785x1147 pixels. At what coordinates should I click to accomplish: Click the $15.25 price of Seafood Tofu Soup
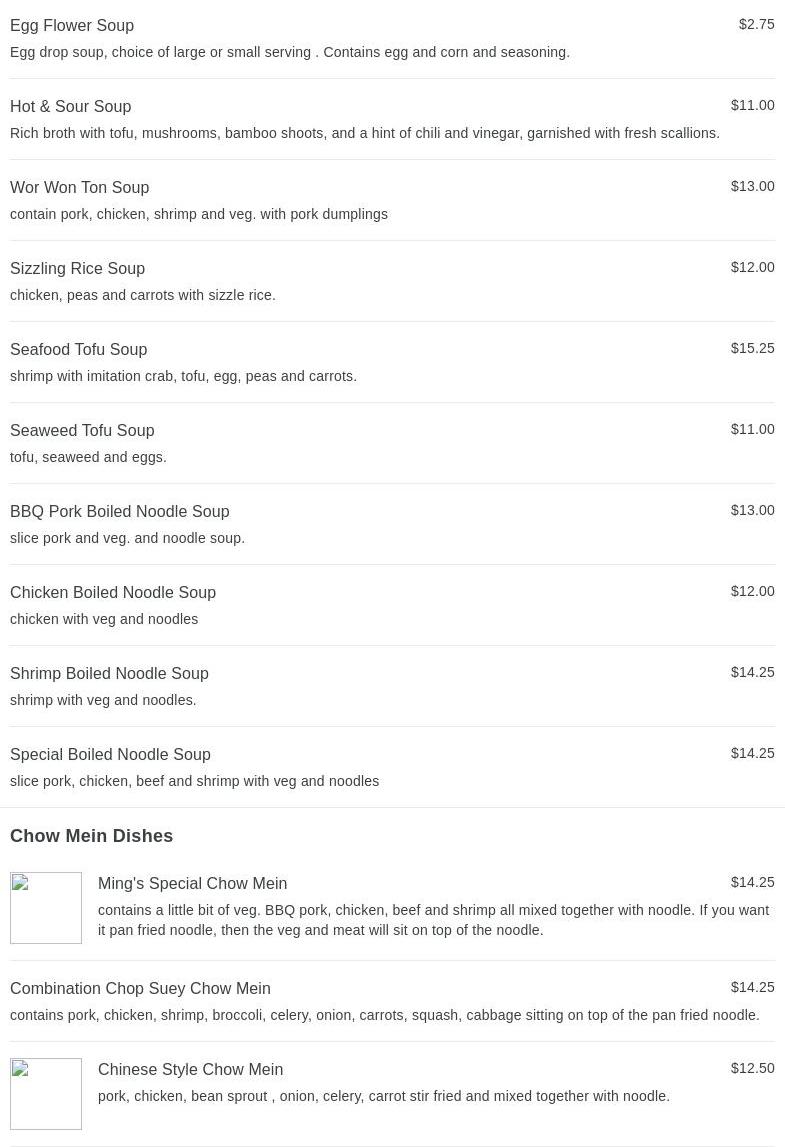752,348
